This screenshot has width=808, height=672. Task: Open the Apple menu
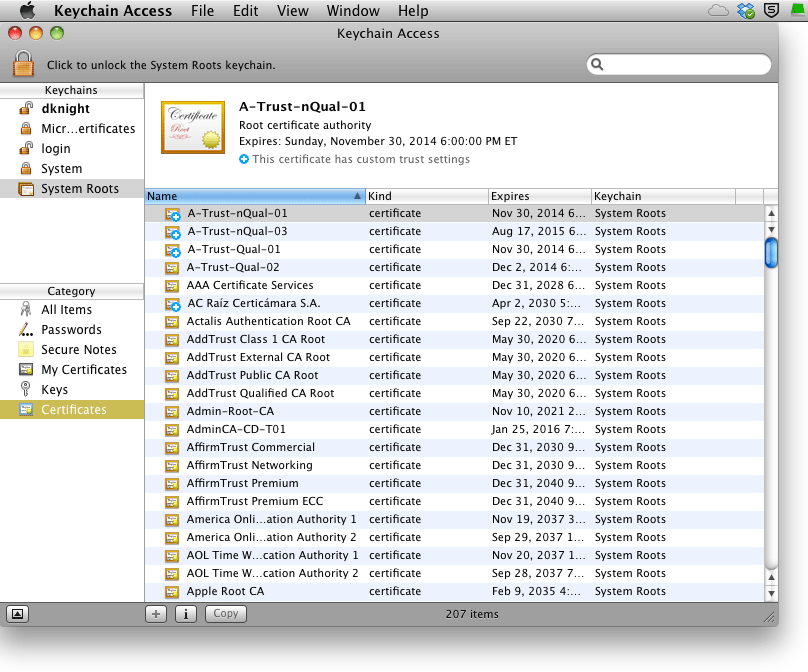[x=28, y=10]
